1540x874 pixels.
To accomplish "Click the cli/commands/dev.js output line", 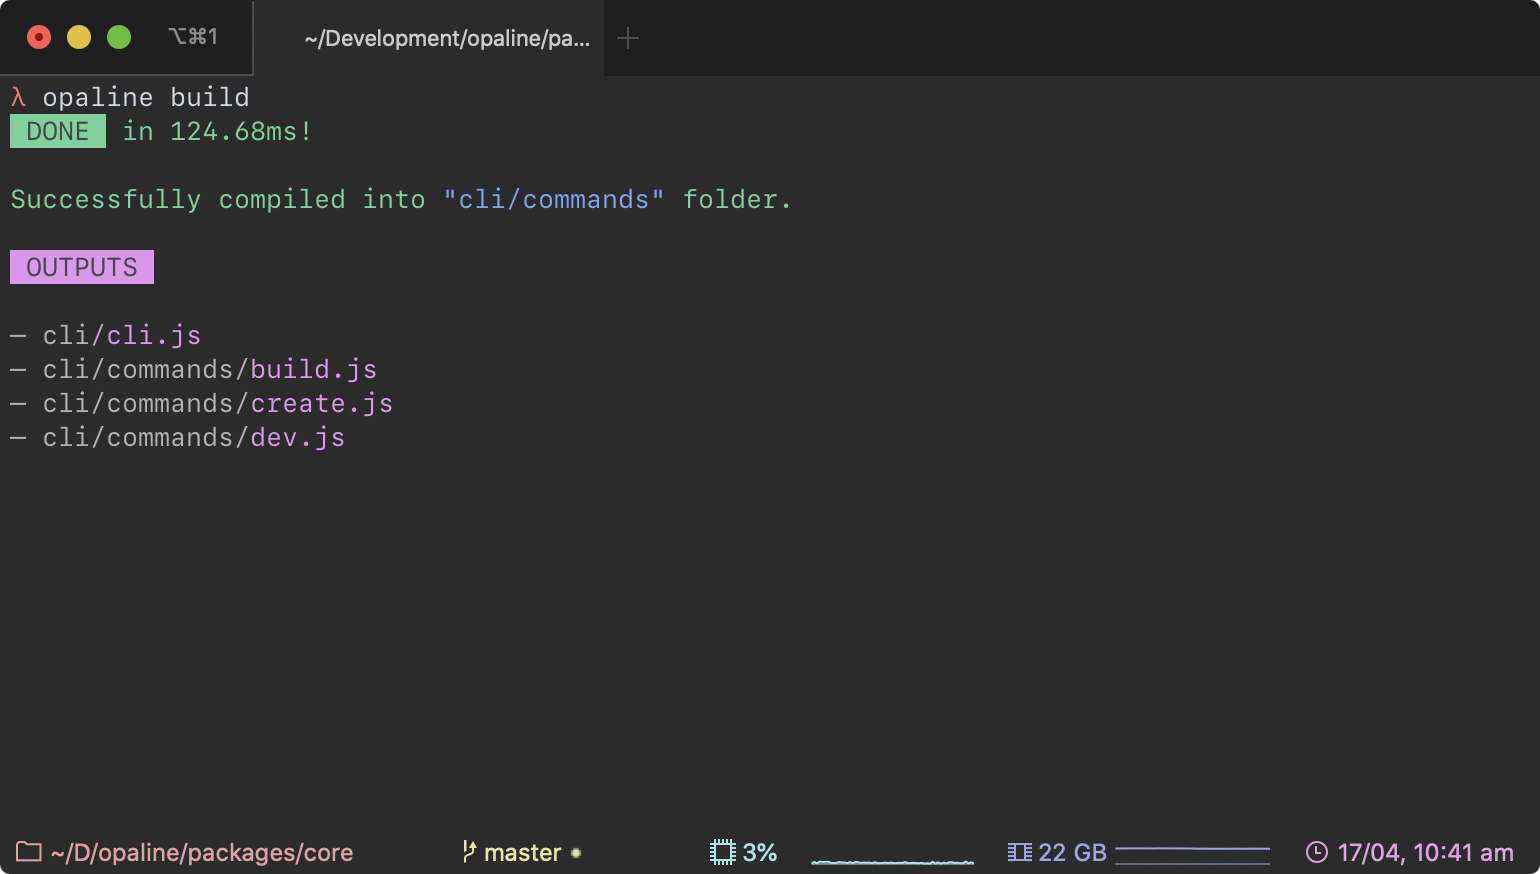I will click(x=178, y=438).
